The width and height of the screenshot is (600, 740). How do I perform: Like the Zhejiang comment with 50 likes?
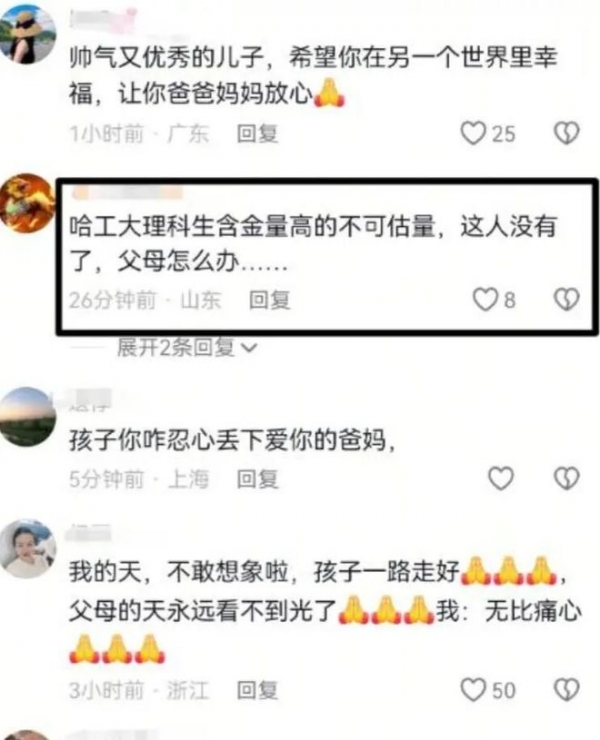tap(473, 690)
